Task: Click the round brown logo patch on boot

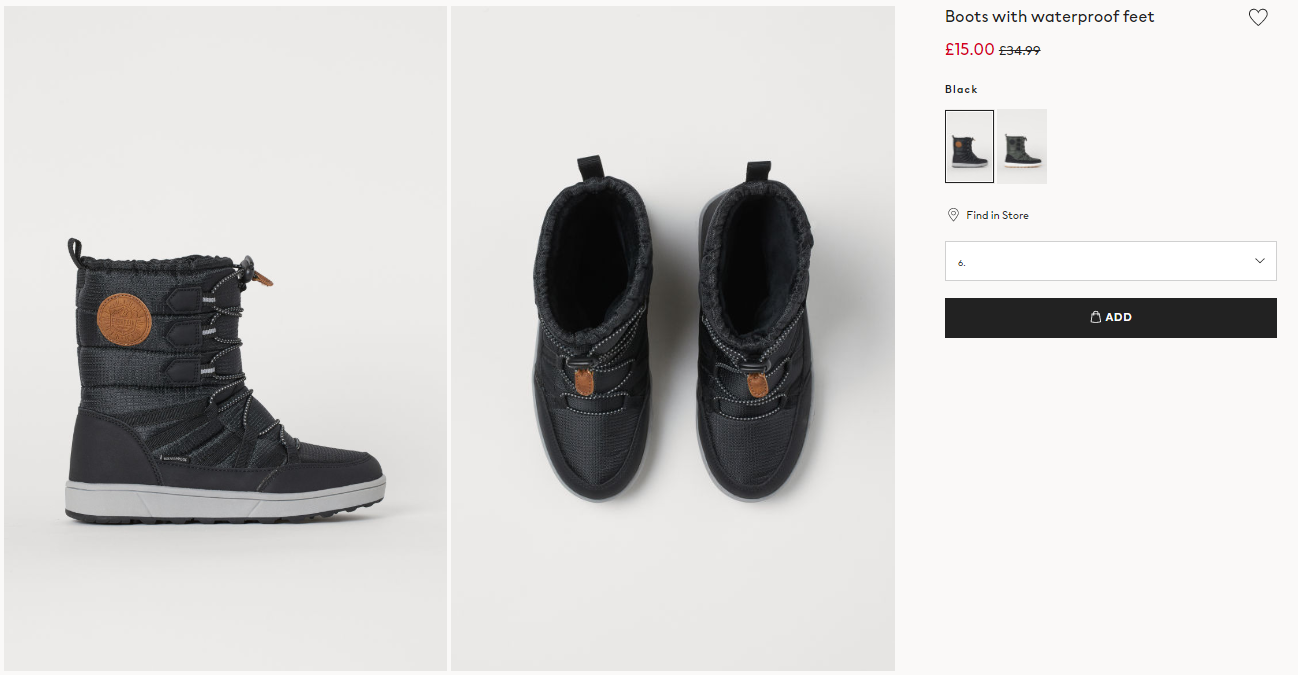Action: [x=124, y=318]
